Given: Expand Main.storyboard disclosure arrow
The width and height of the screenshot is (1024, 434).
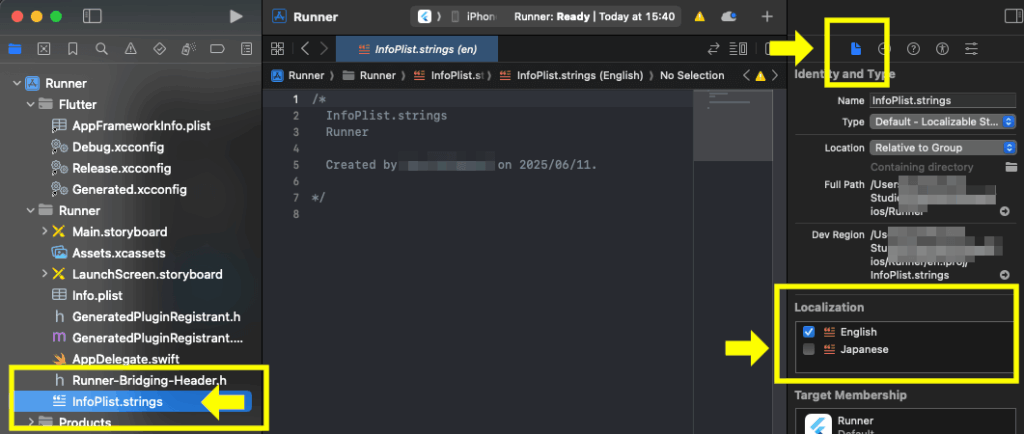Looking at the screenshot, I should pyautogui.click(x=44, y=232).
